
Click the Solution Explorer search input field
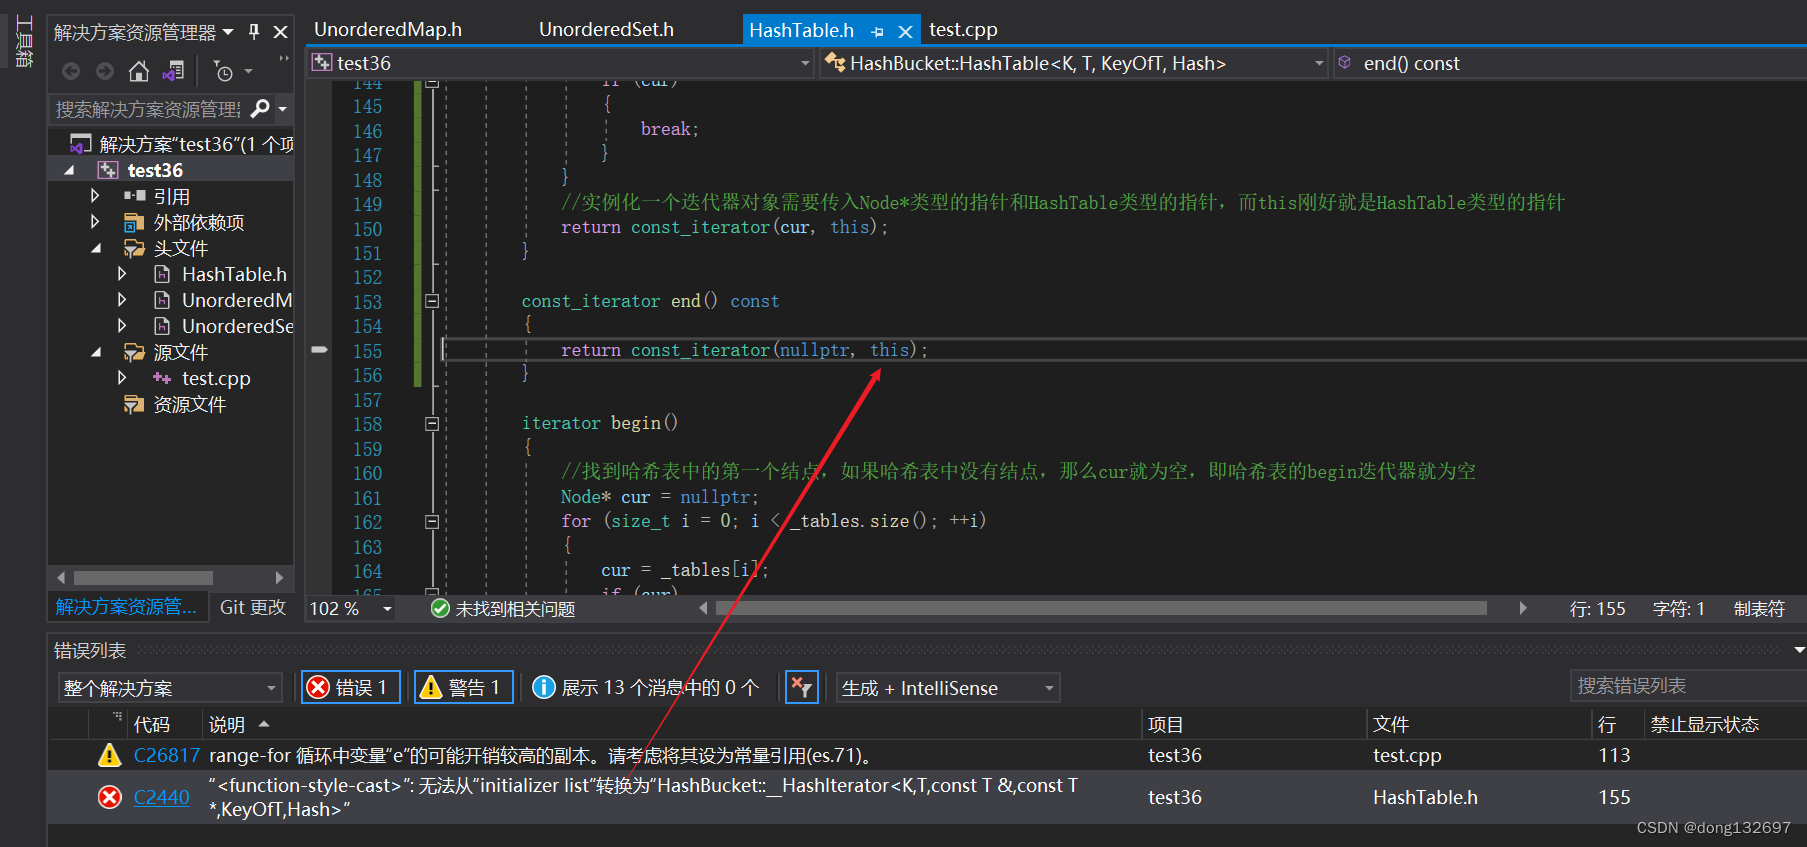click(148, 108)
